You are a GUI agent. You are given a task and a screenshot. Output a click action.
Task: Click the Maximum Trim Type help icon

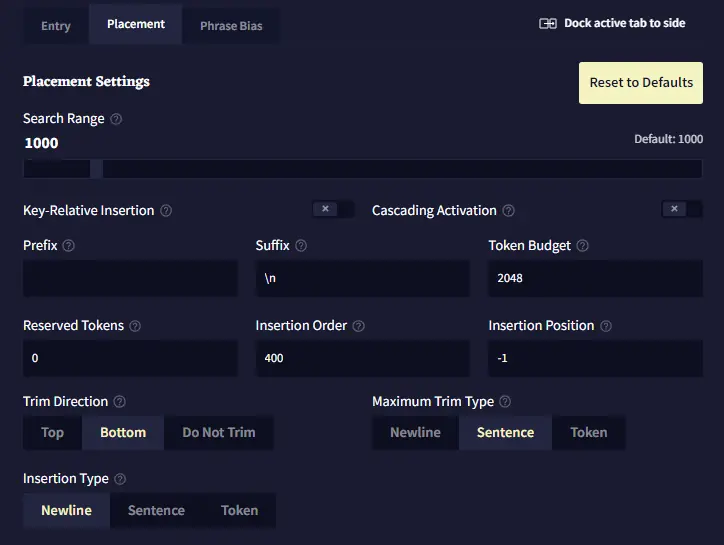click(x=505, y=402)
